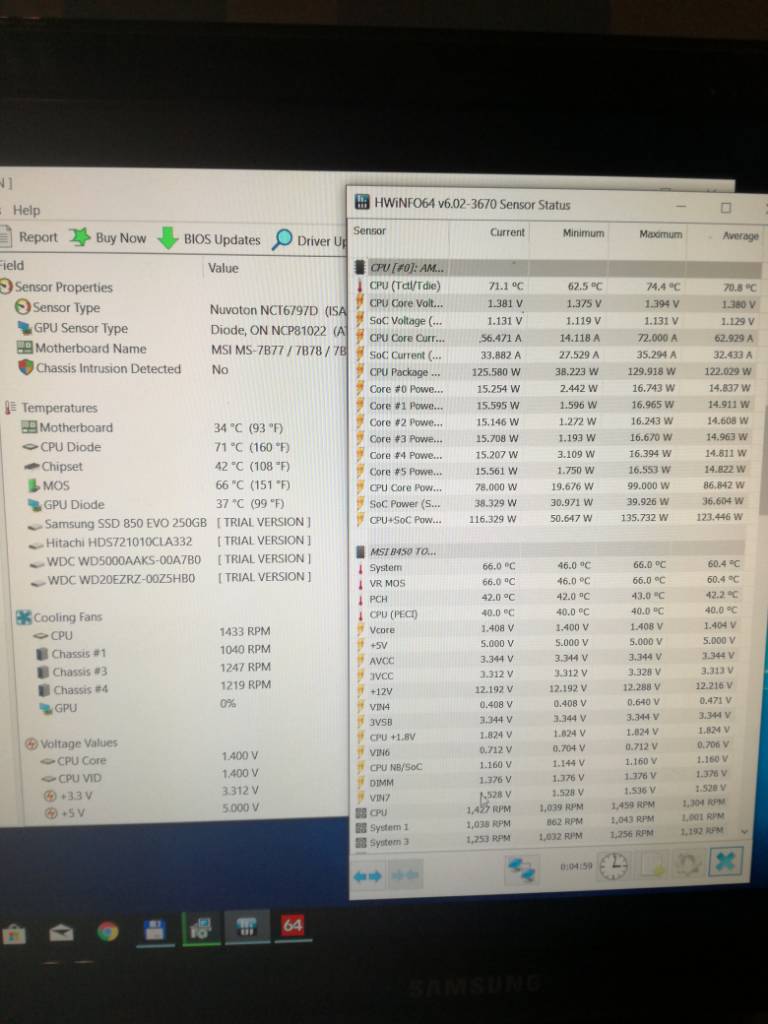Click the Field column header
Viewport: 768px width, 1024px height.
[x=12, y=266]
